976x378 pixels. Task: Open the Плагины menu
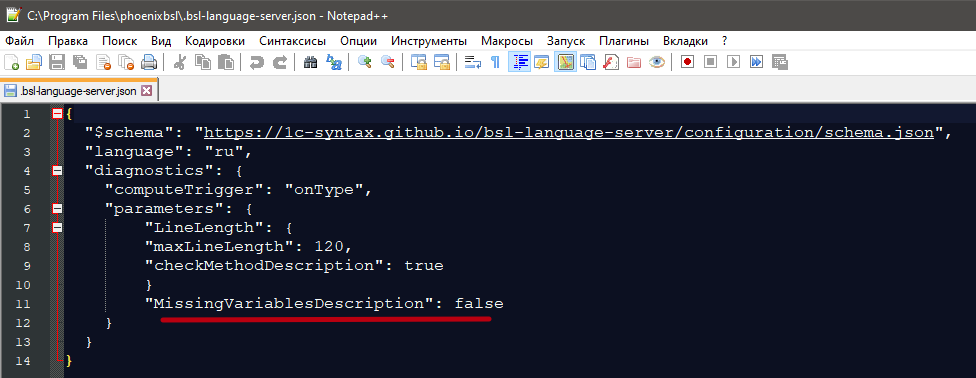[x=624, y=41]
